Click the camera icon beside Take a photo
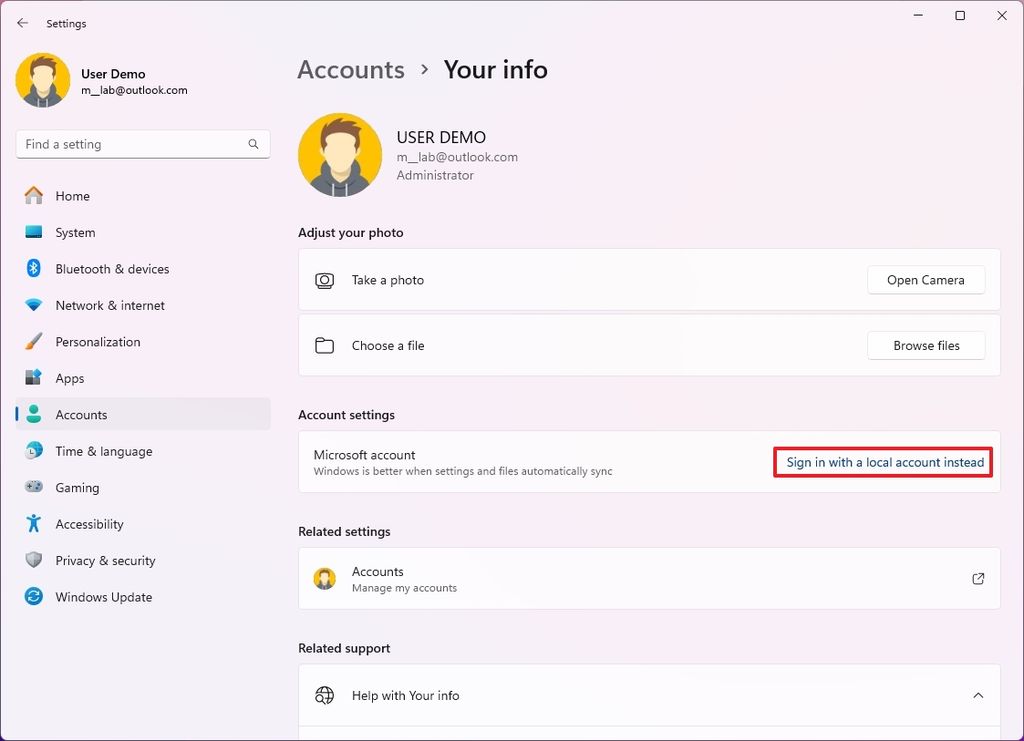 (324, 280)
